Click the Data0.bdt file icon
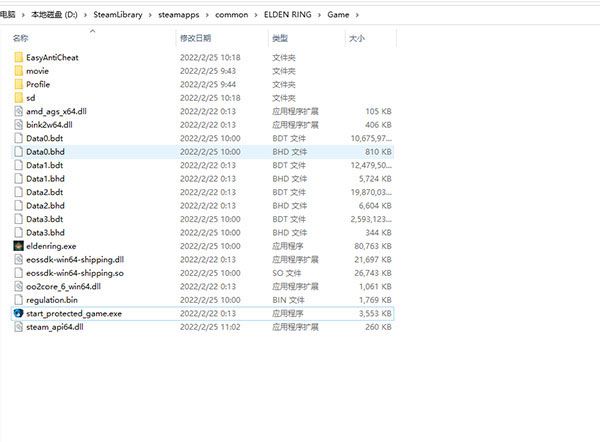Image resolution: width=600 pixels, height=442 pixels. tap(19, 138)
